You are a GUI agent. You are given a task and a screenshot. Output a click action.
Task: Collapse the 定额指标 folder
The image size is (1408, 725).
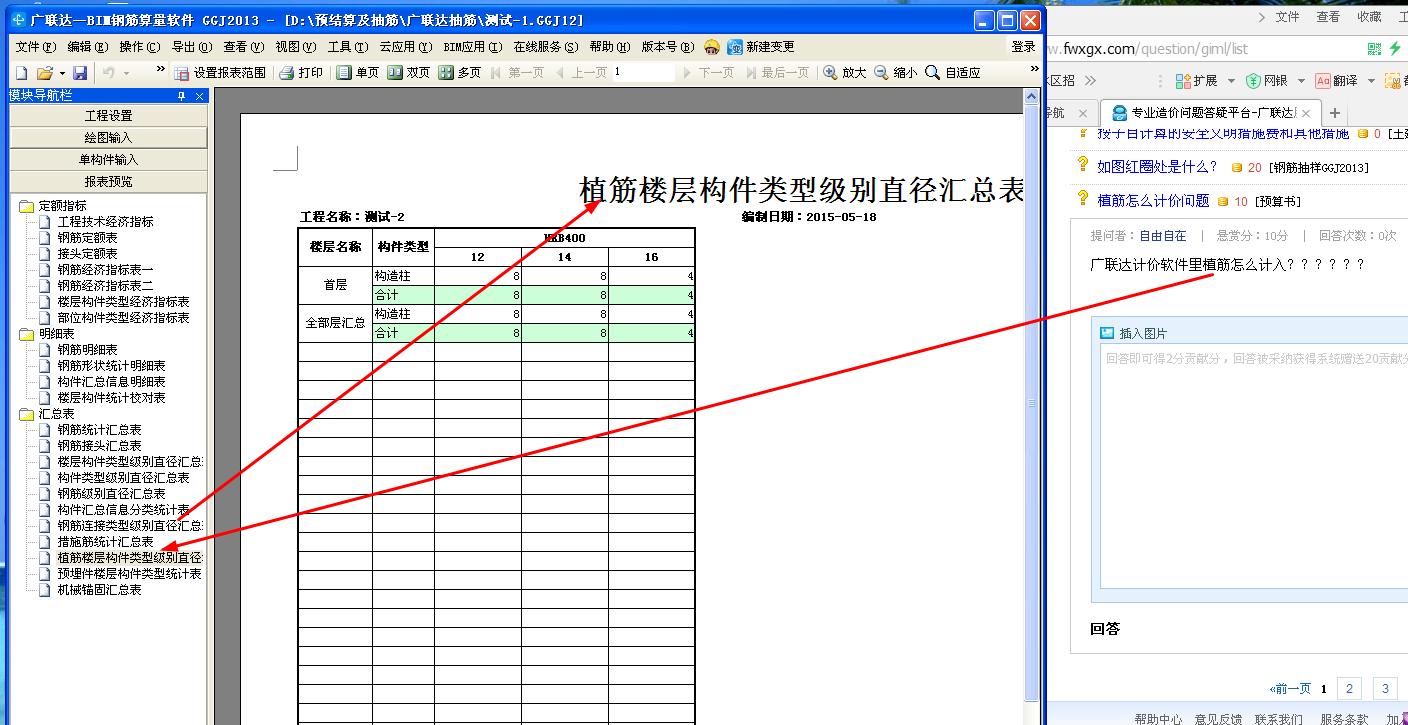26,206
